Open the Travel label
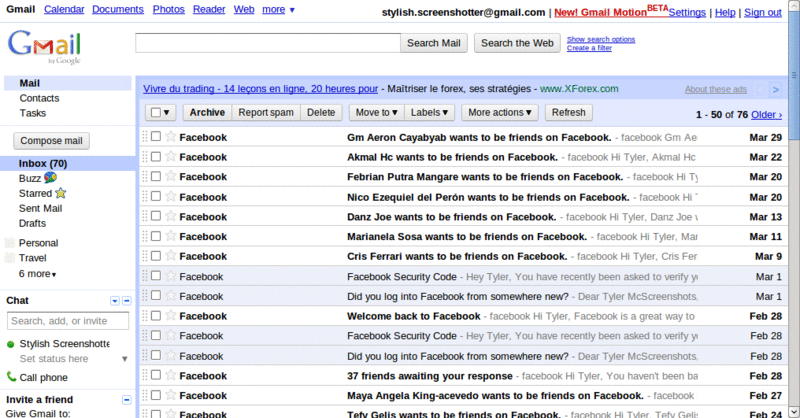The width and height of the screenshot is (800, 418). (33, 258)
